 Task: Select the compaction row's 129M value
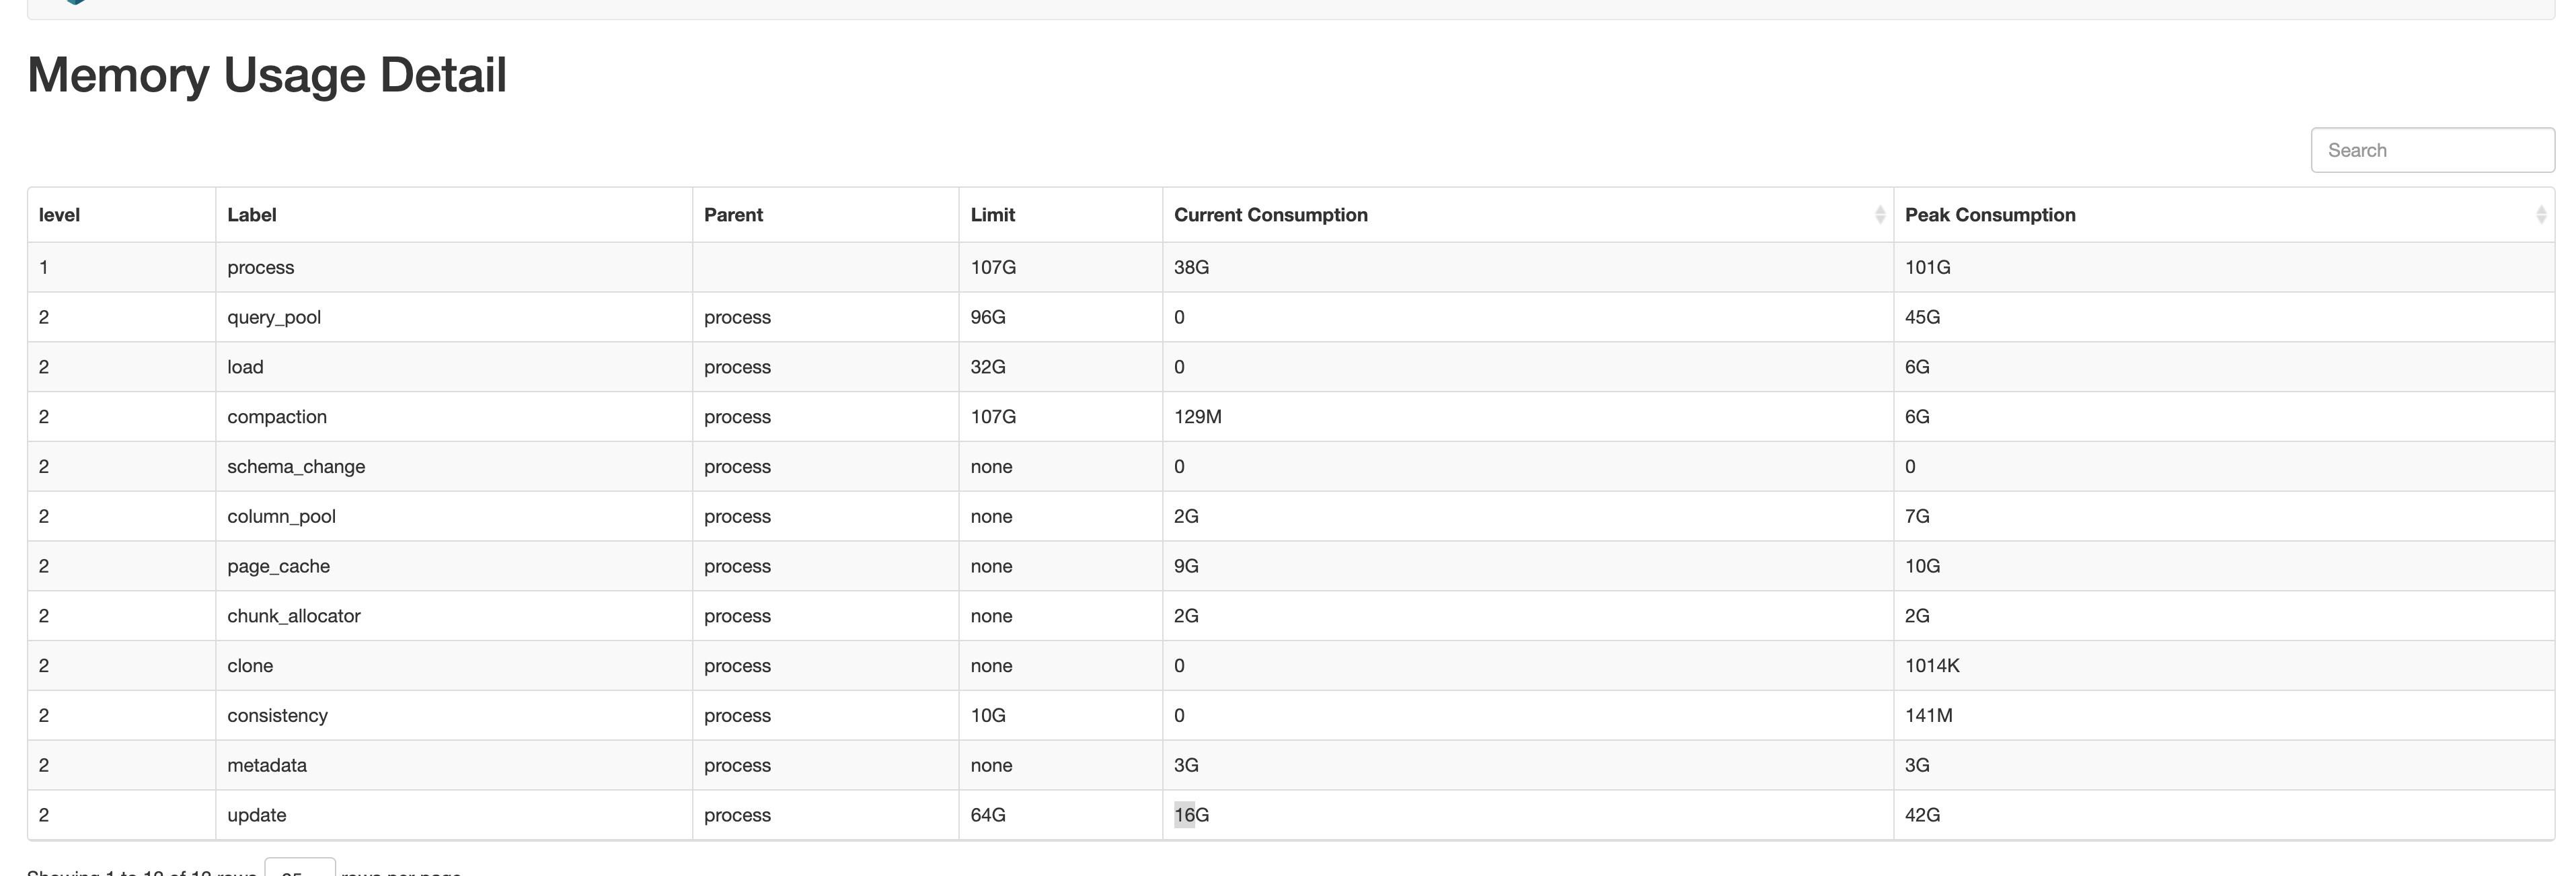point(1197,417)
